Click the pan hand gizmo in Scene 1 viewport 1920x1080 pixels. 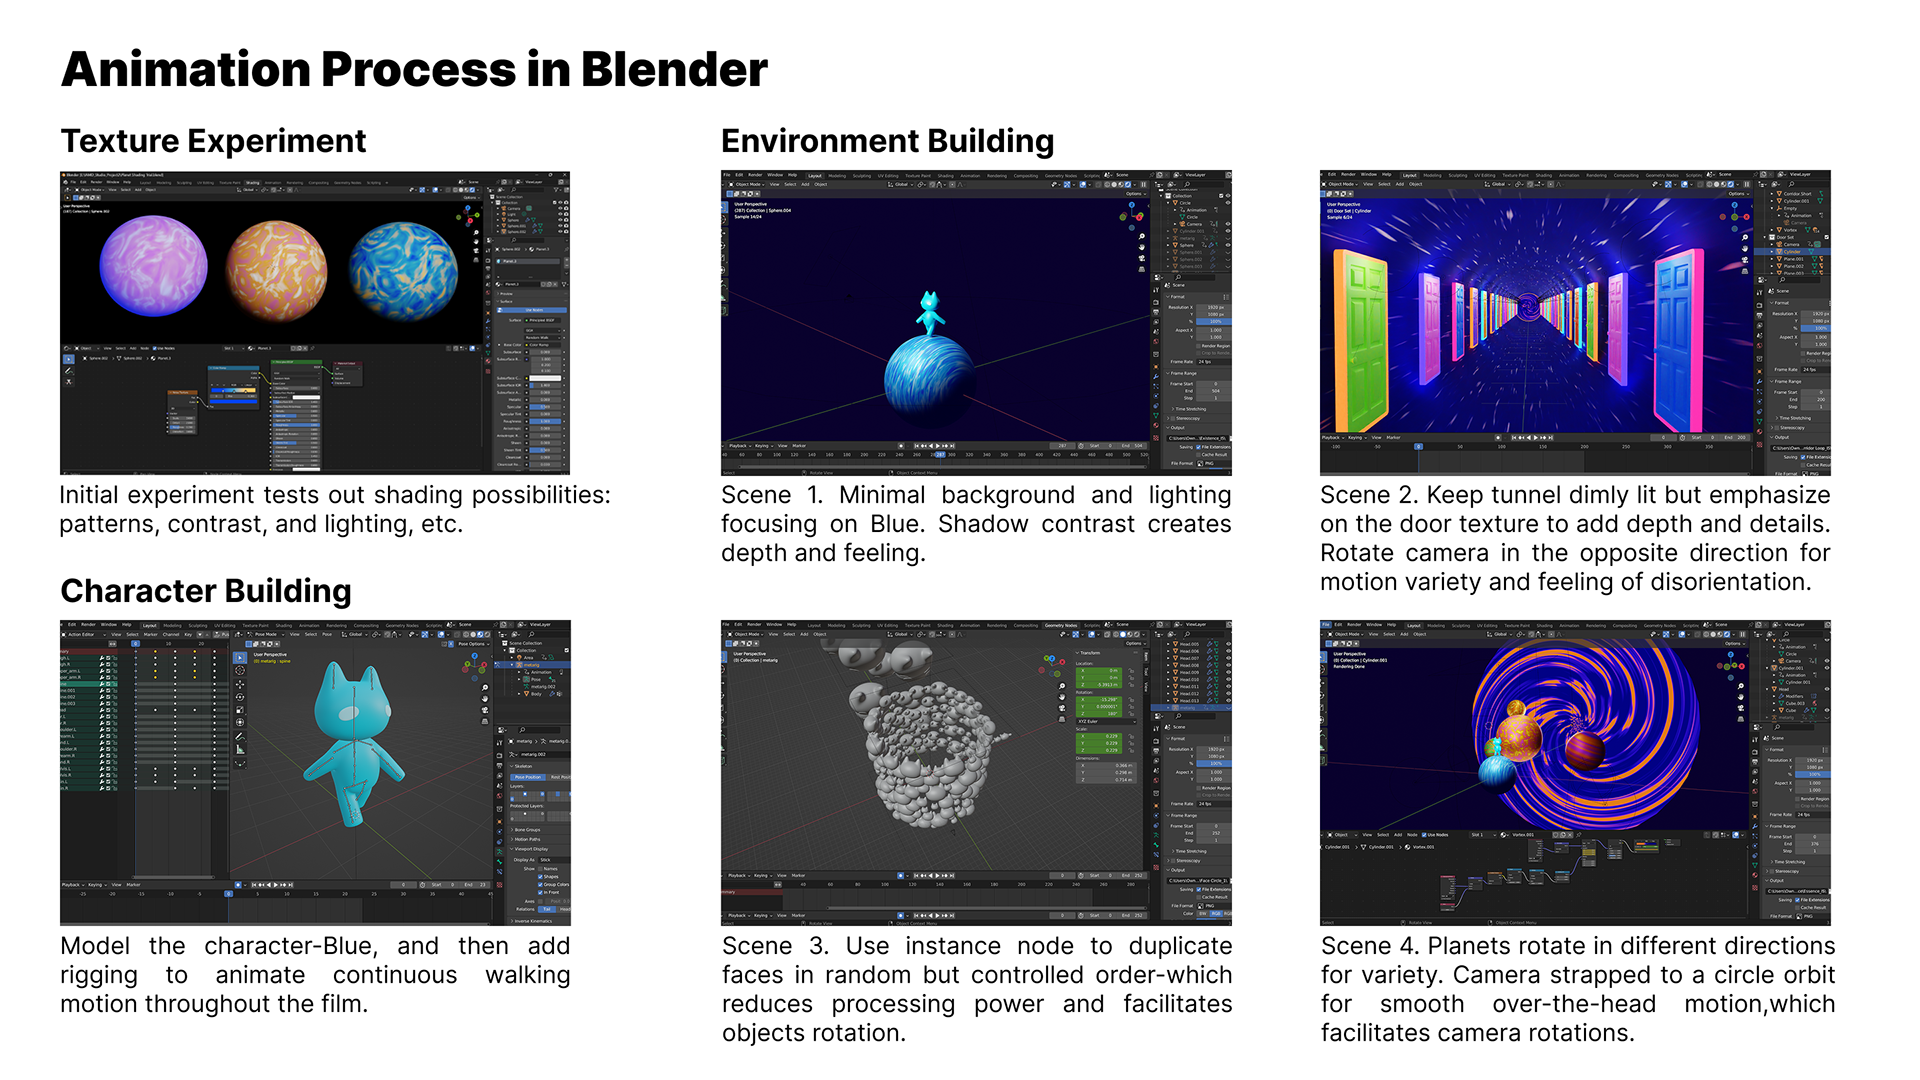pos(1142,247)
